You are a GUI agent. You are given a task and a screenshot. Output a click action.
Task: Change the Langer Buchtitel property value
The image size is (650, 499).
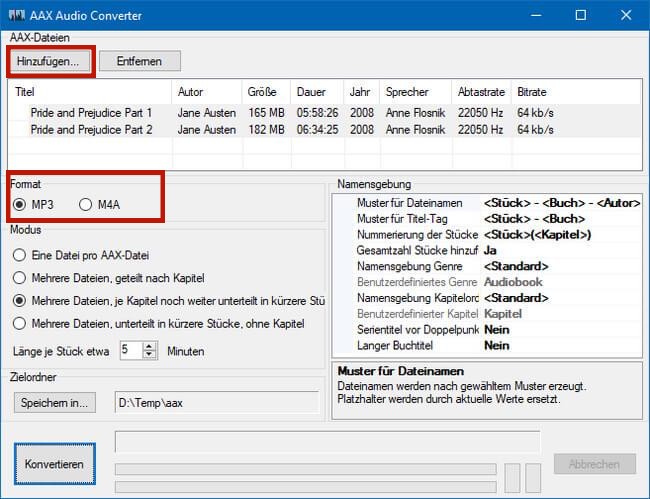pos(560,345)
